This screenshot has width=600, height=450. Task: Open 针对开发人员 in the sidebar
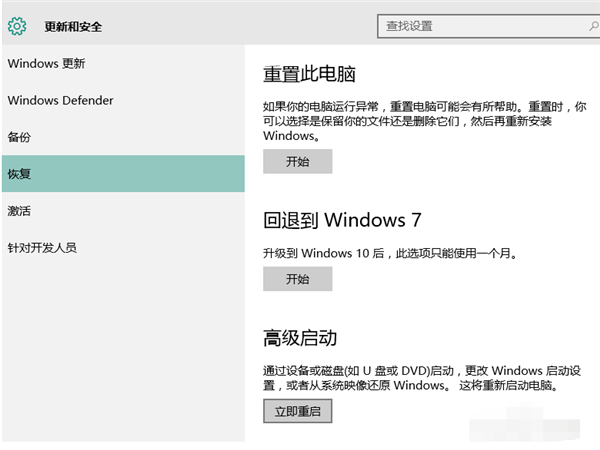click(41, 247)
